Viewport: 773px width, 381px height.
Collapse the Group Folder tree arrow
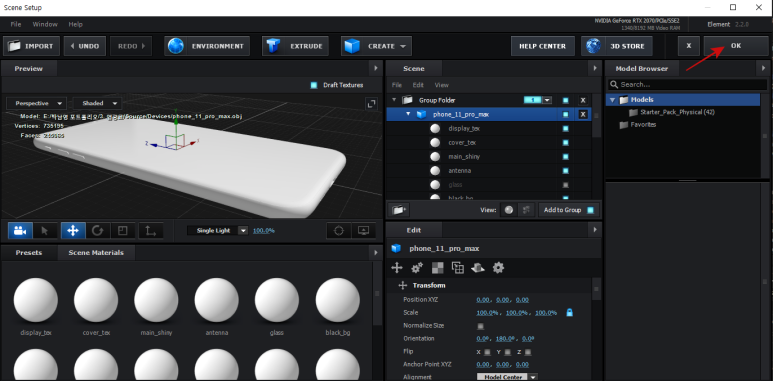pos(394,100)
